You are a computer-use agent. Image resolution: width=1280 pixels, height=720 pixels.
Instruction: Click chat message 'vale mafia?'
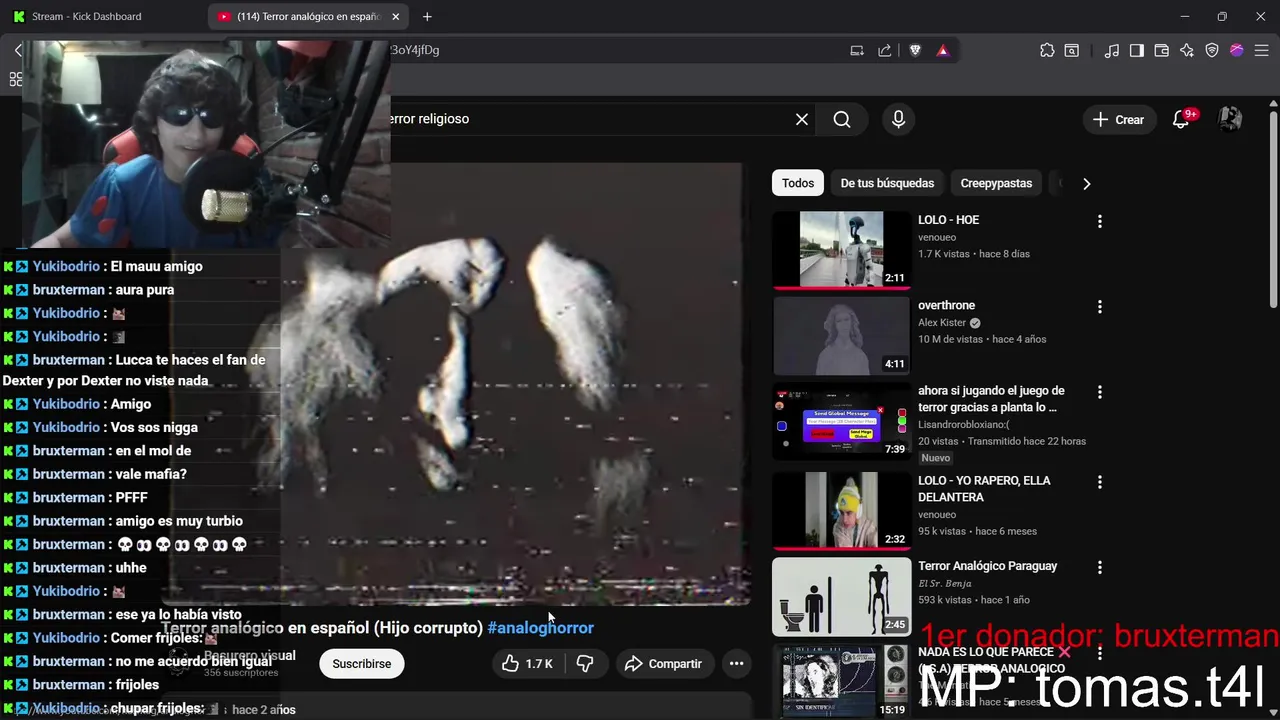pyautogui.click(x=151, y=474)
